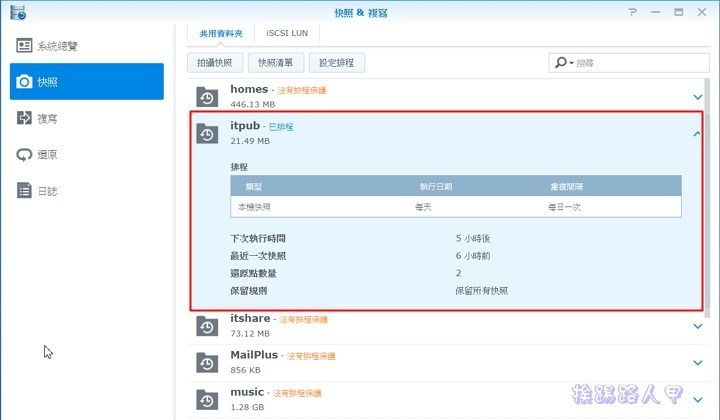Click the 73.12 MB size text

pyautogui.click(x=250, y=334)
